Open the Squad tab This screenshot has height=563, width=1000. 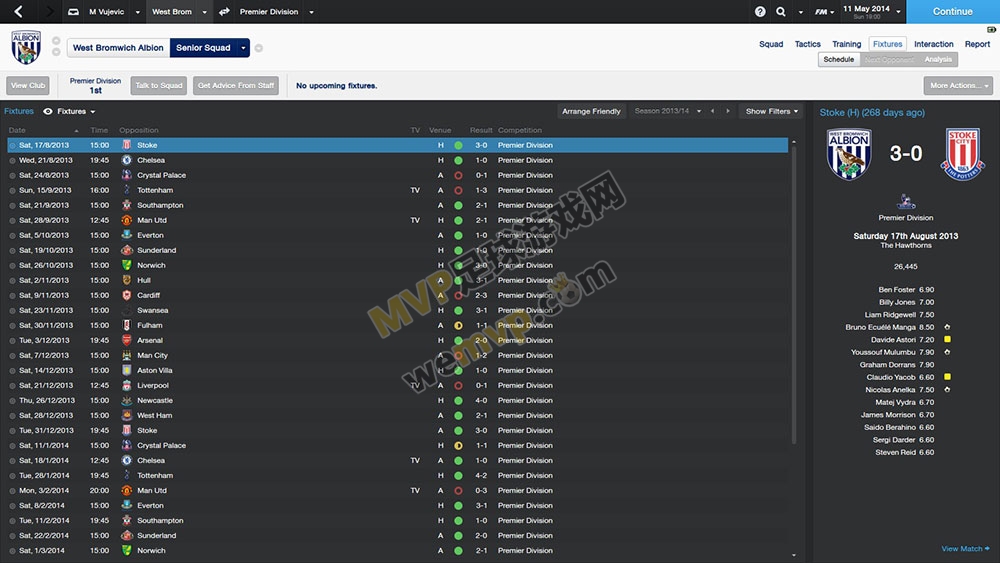pos(770,44)
